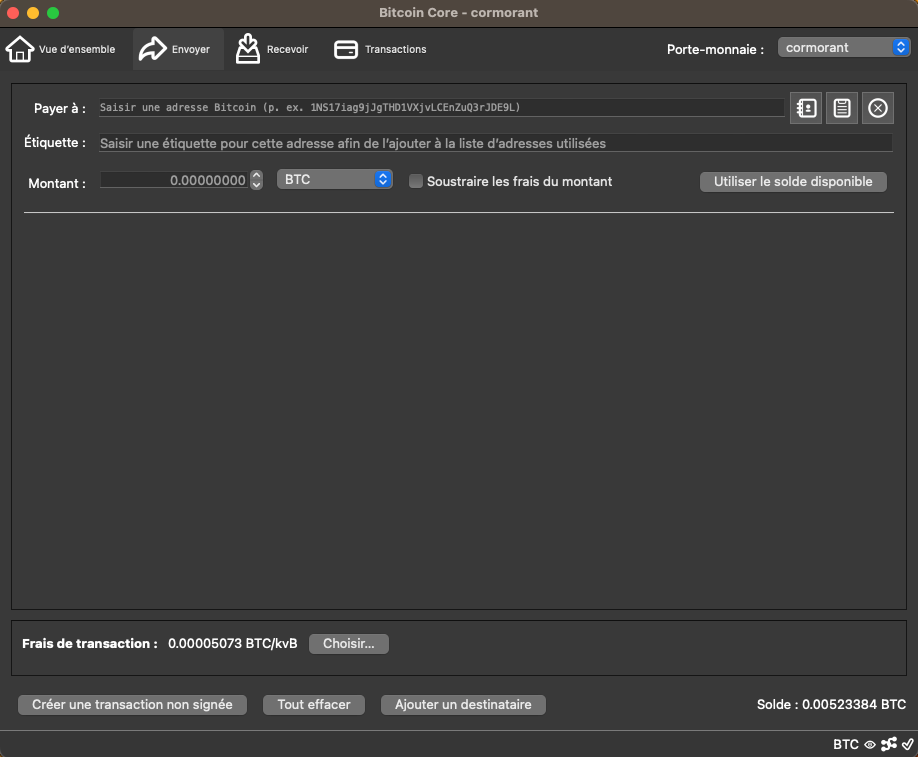Click the Payer à address input field
This screenshot has width=918, height=757.
[x=440, y=108]
